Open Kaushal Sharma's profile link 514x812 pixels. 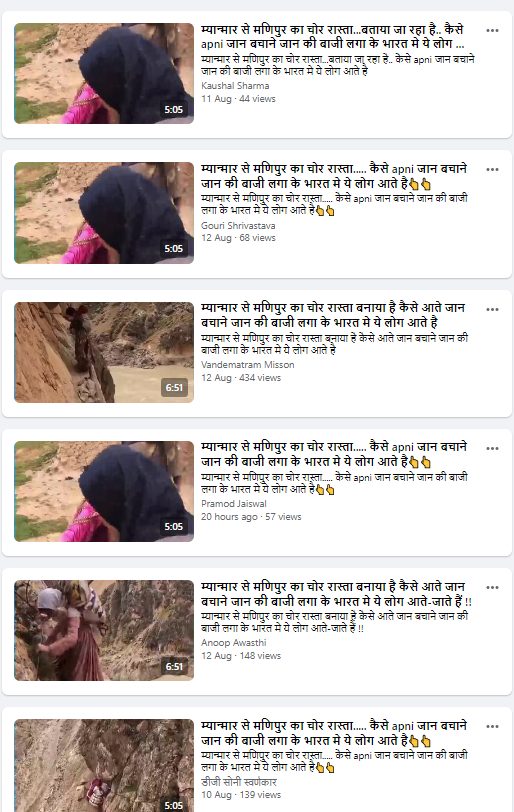click(x=235, y=86)
